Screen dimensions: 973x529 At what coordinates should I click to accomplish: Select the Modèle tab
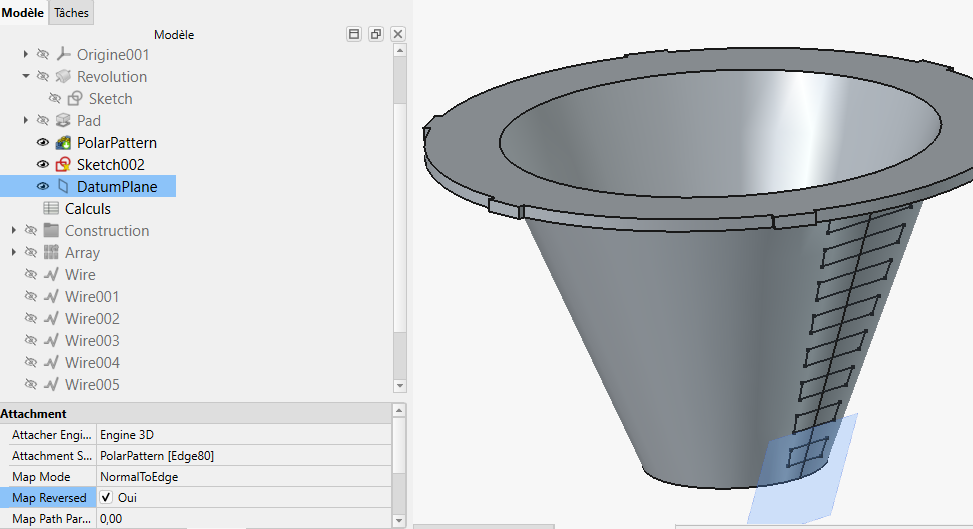23,13
